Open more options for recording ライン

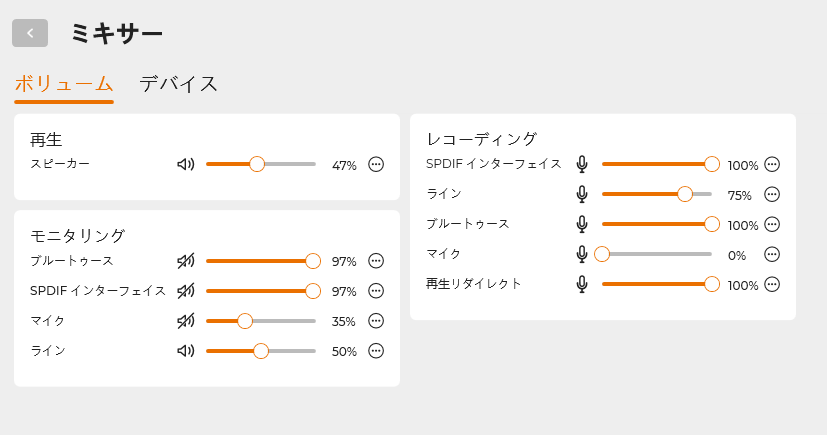coord(772,195)
